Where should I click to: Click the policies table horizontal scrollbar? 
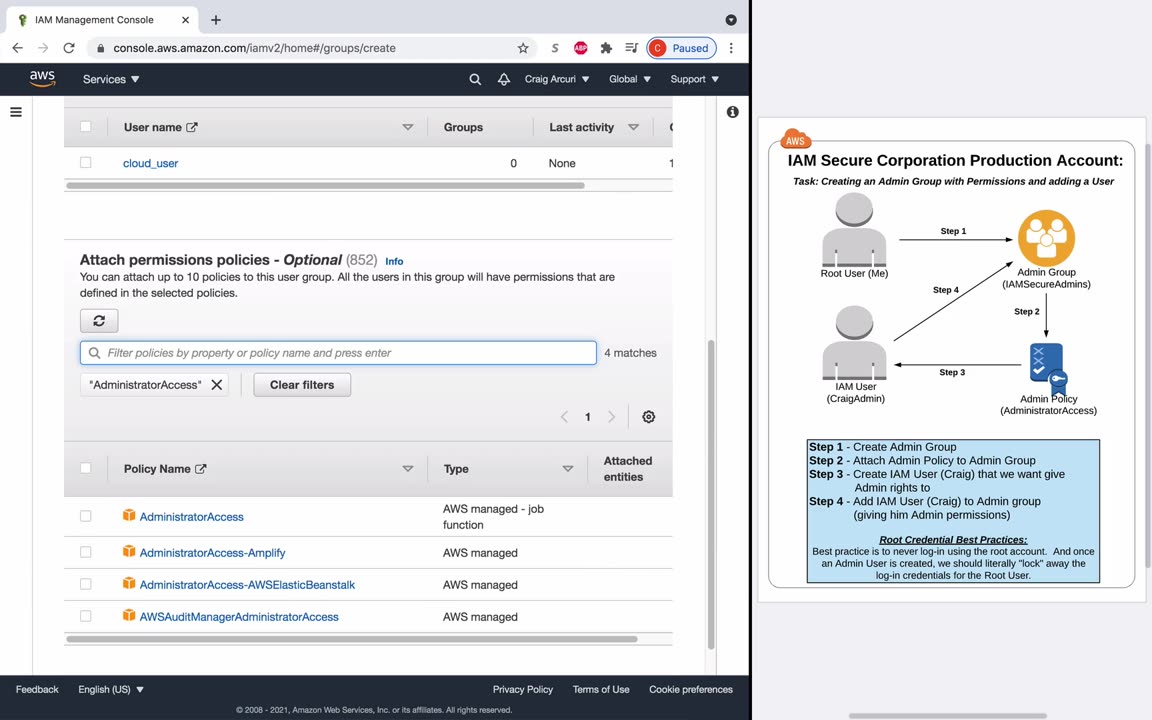point(352,639)
